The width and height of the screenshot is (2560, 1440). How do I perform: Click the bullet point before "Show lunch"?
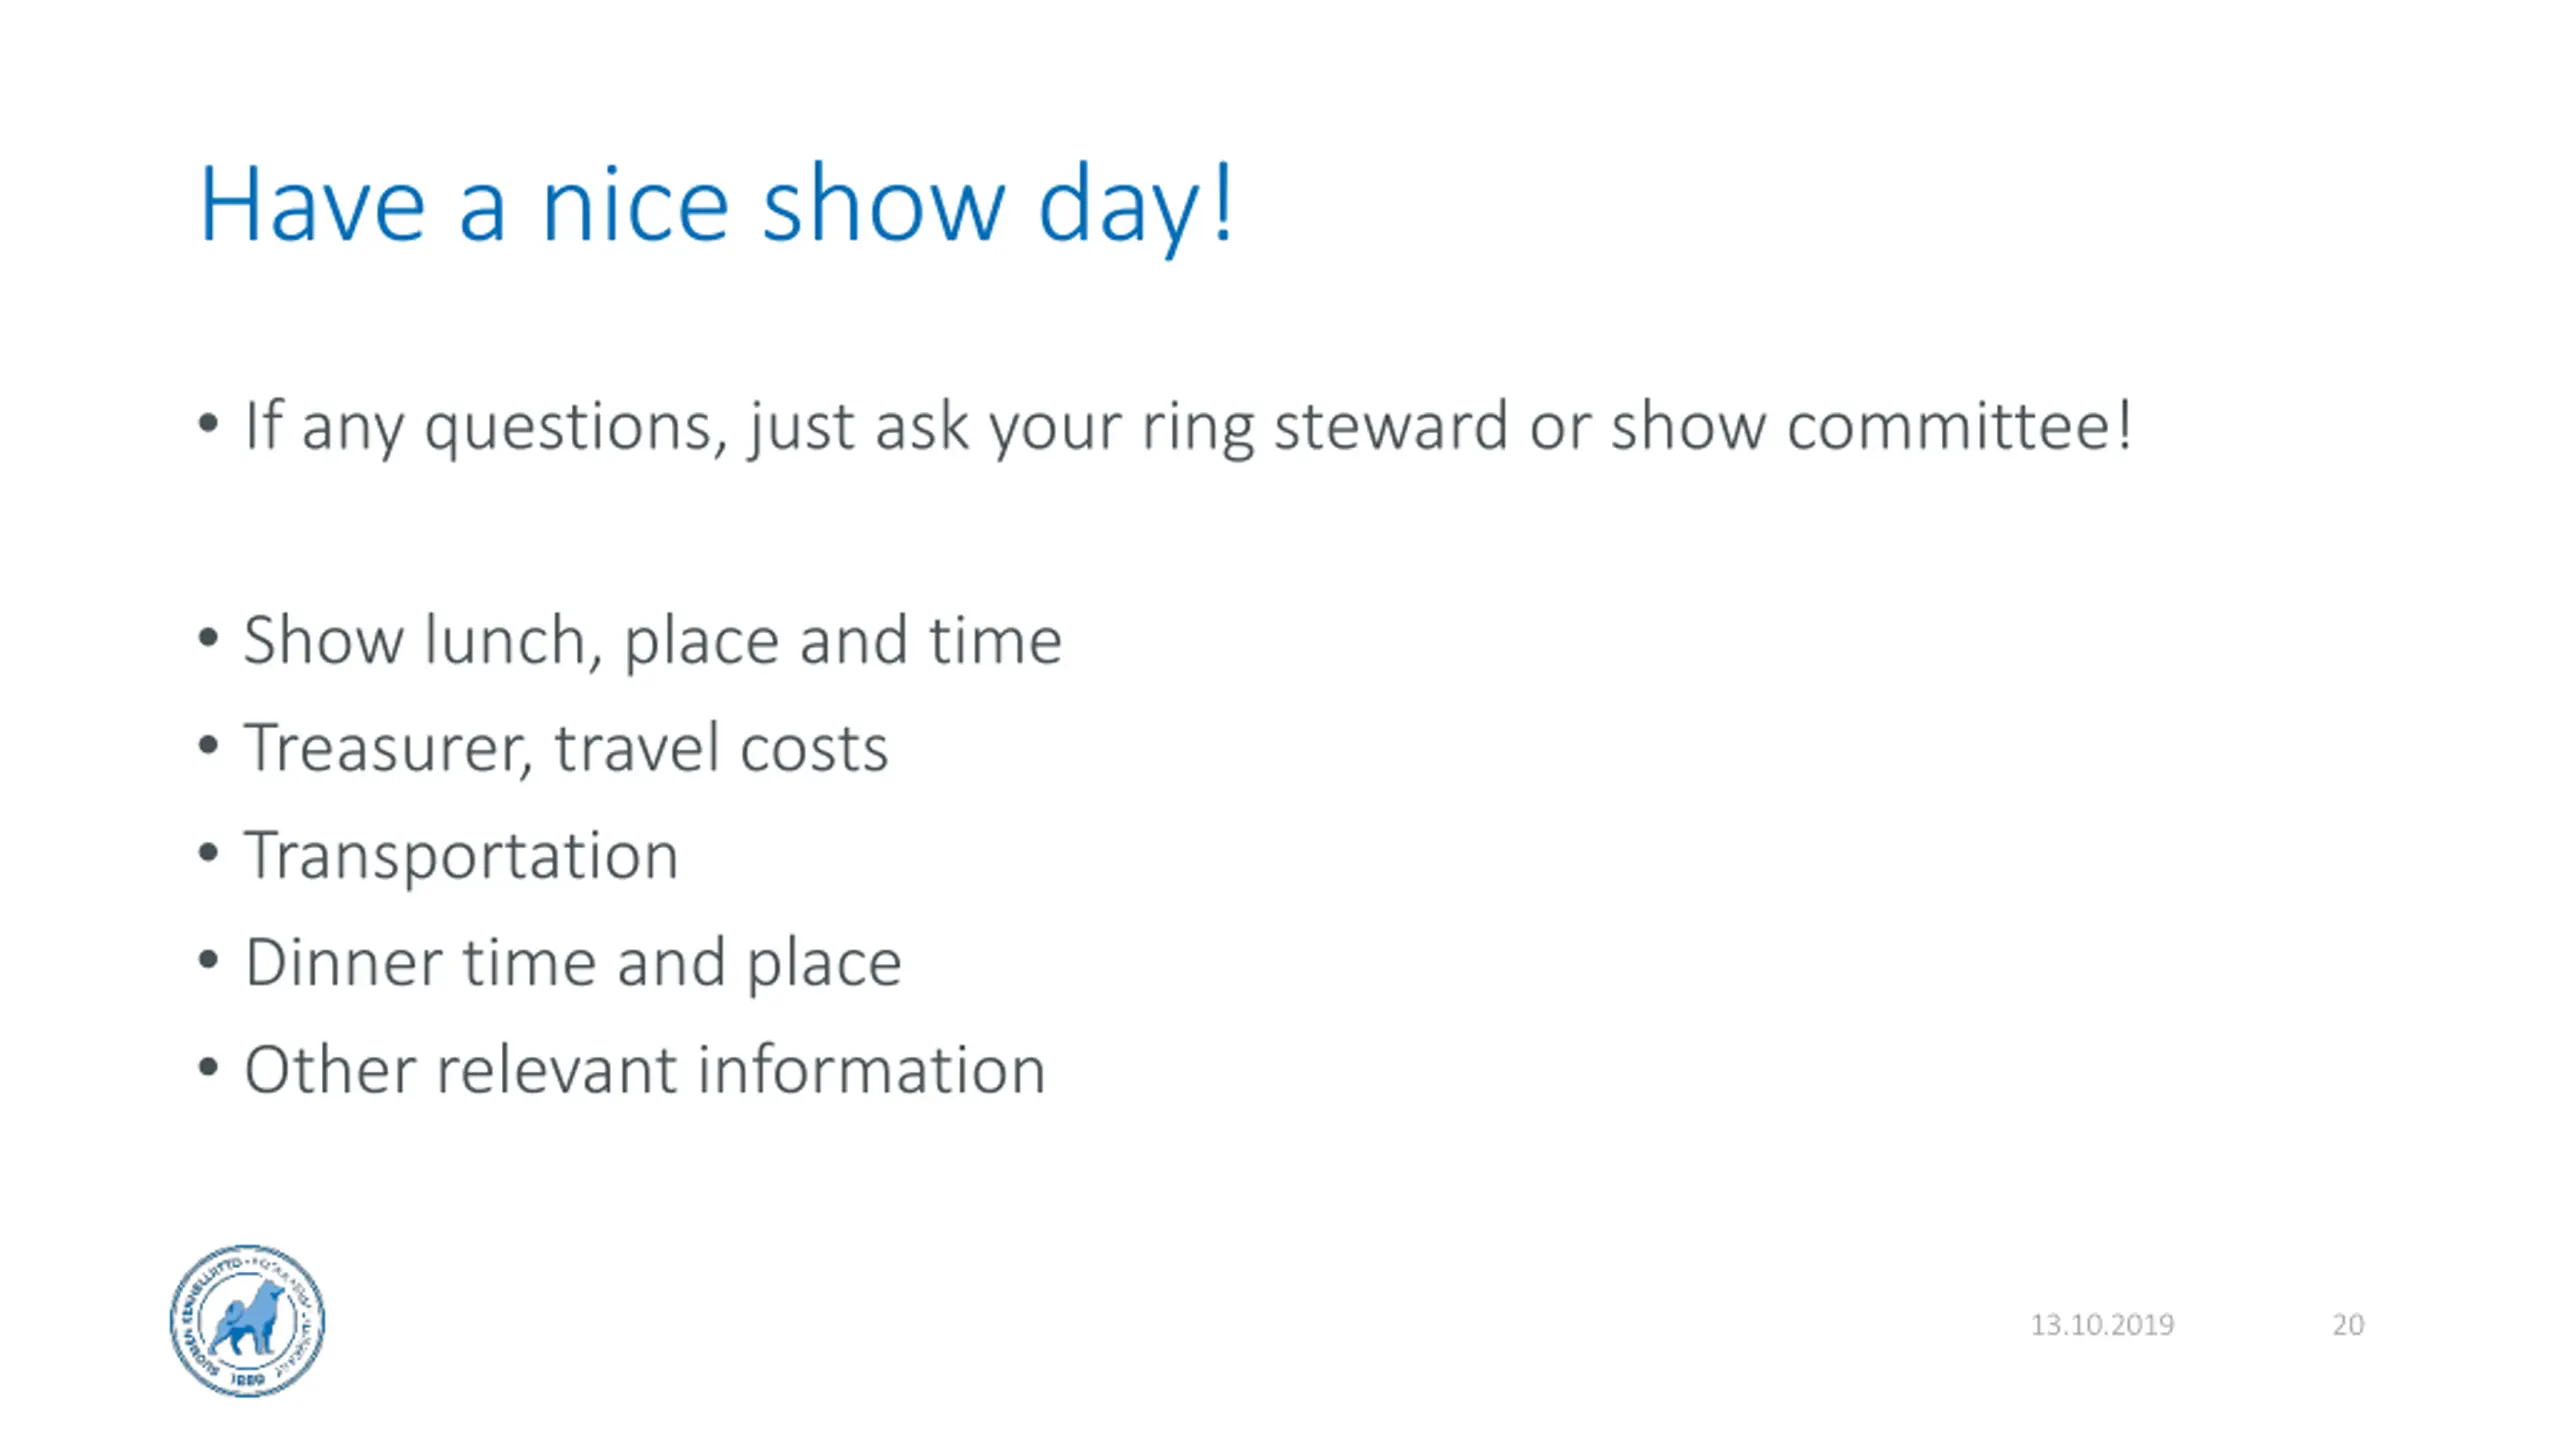coord(208,638)
